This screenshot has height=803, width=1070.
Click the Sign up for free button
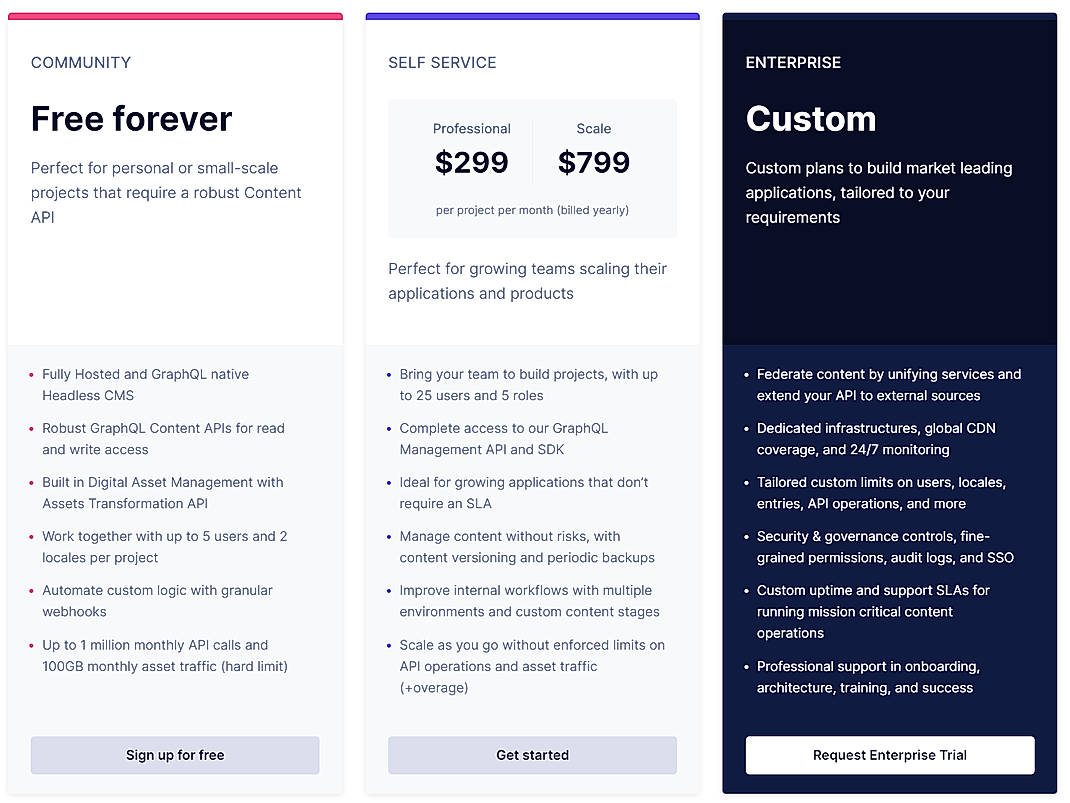174,755
